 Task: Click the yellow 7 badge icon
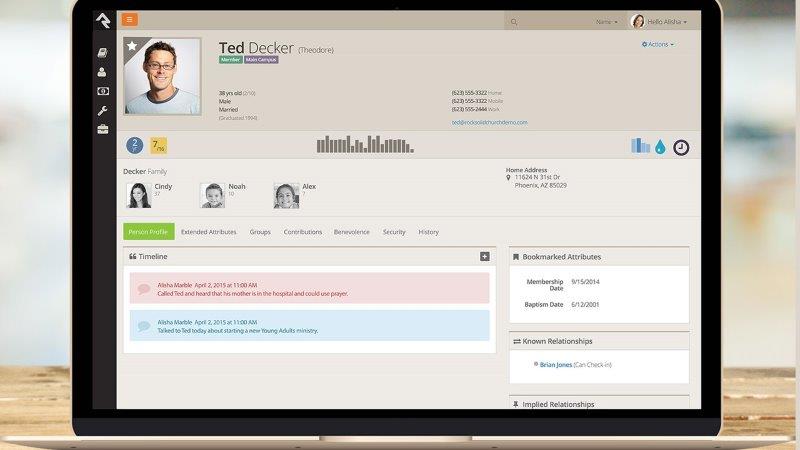(x=158, y=146)
